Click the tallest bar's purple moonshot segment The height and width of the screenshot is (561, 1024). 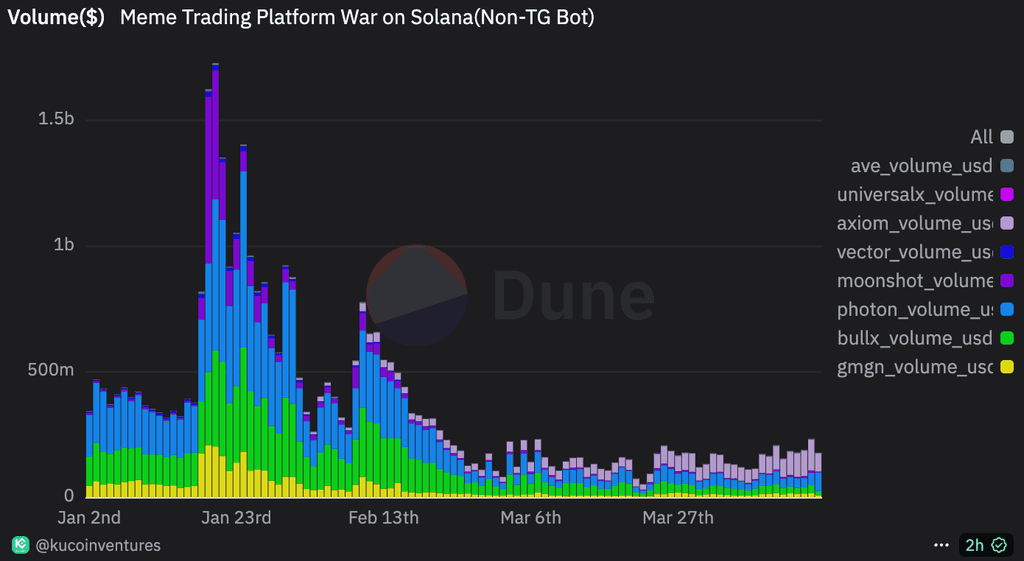[216, 135]
